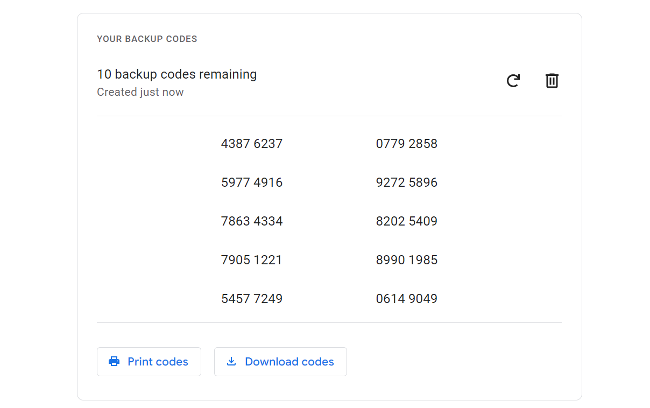Click the refresh icon to regenerate backup codes
Viewport: 650px width, 408px height.
513,80
